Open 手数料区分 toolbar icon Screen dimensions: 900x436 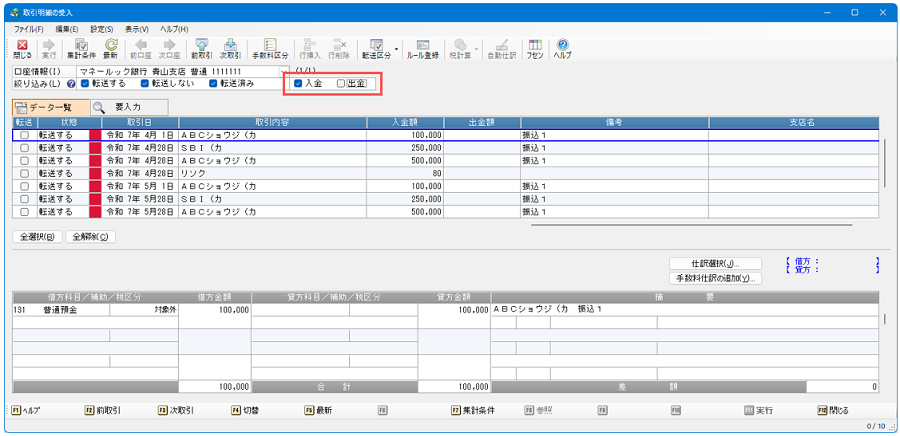coord(270,49)
